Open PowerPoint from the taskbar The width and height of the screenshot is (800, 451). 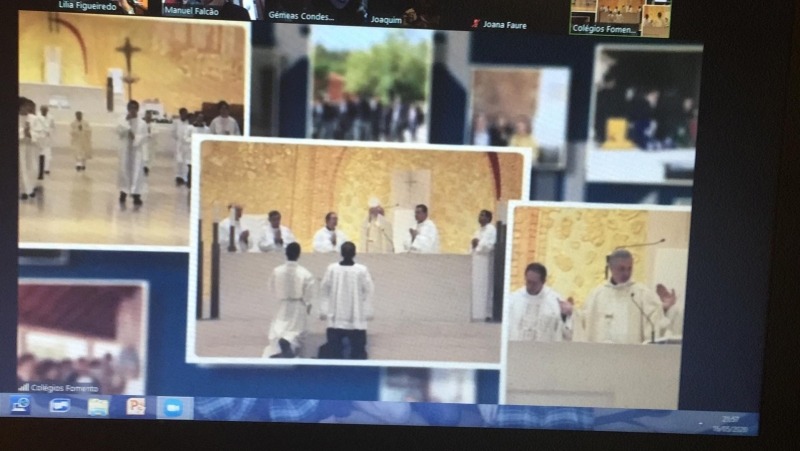coord(136,407)
